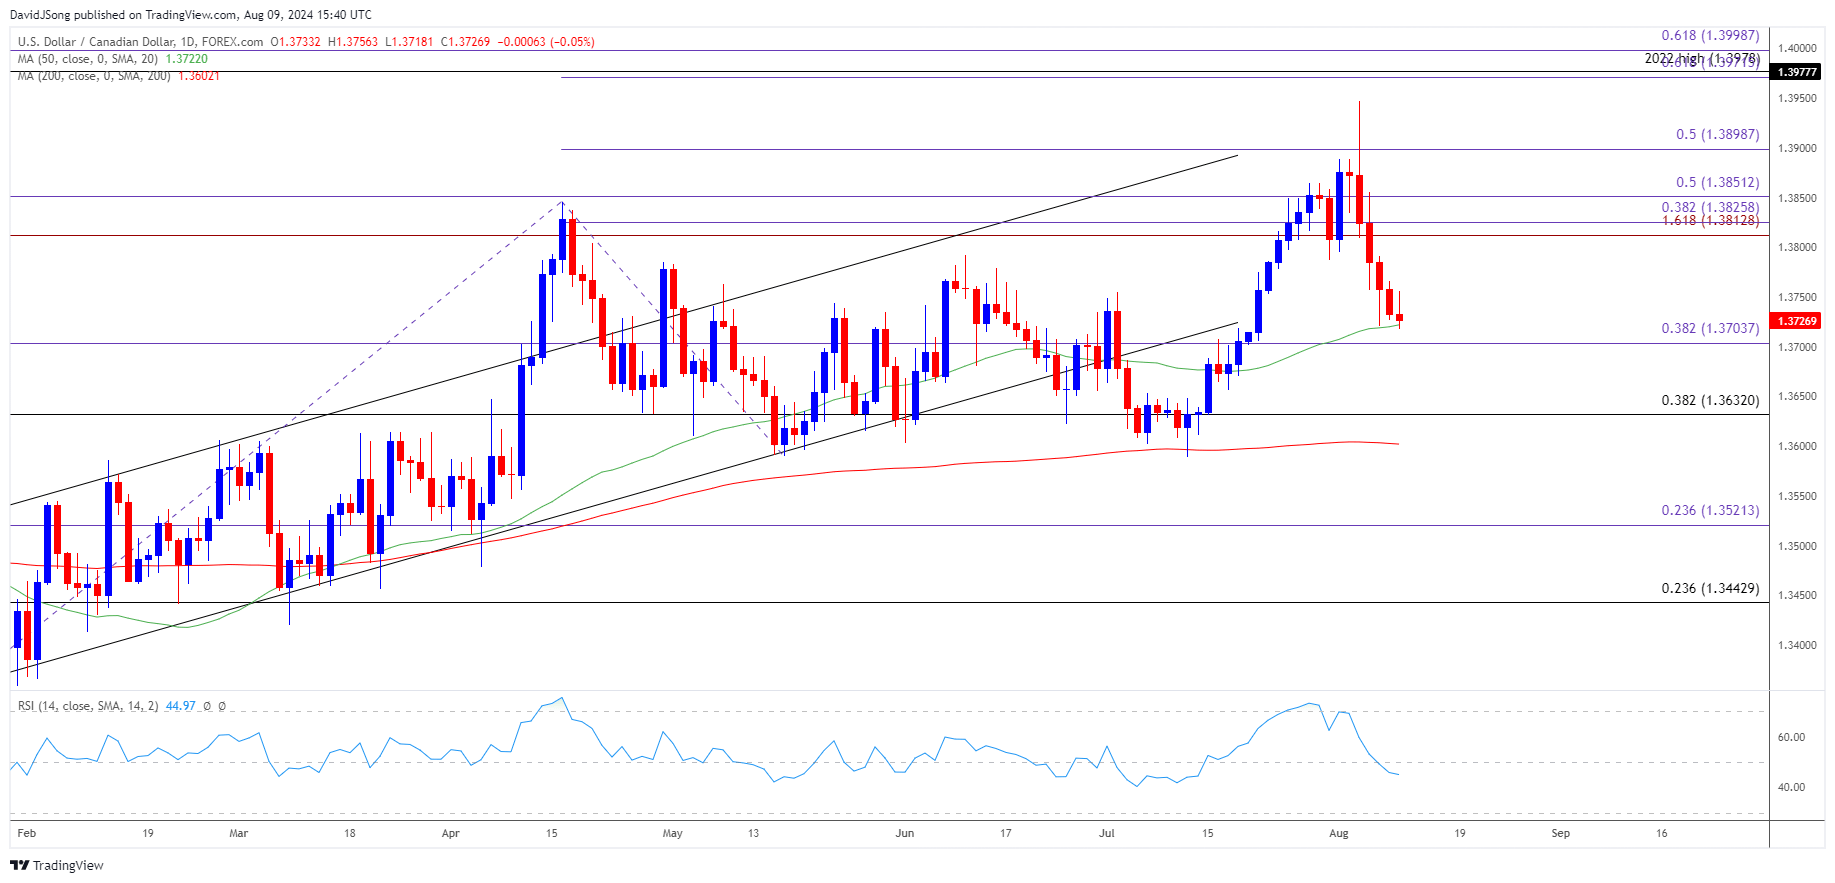
Task: Click the 1.35000 price axis label
Action: [1797, 546]
